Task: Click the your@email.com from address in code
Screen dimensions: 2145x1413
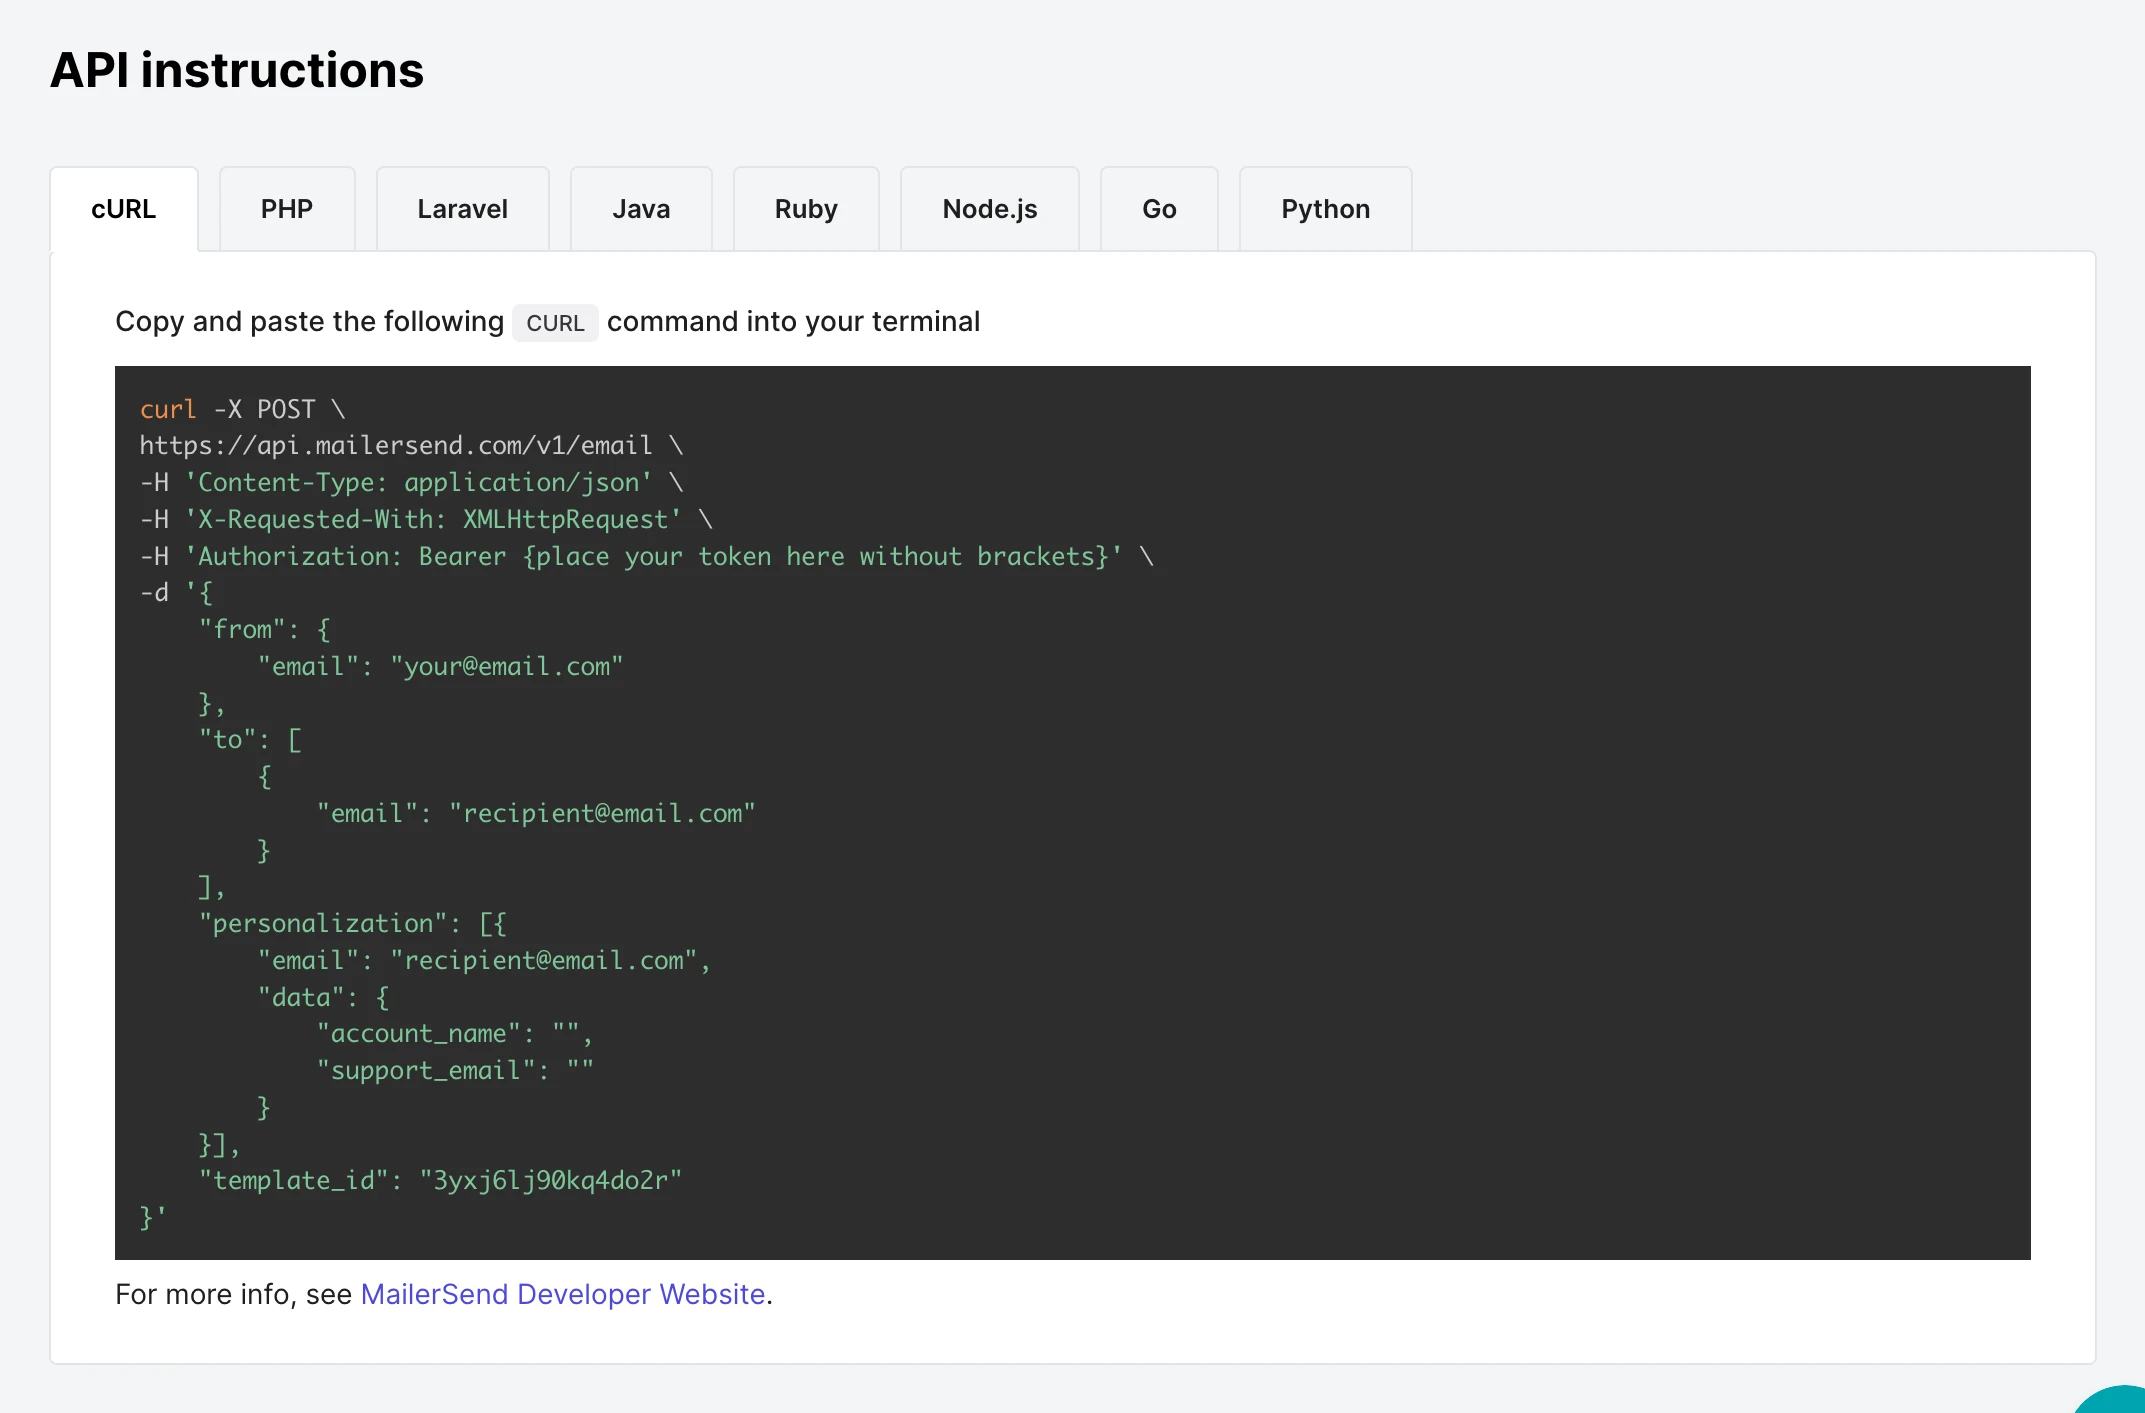Action: pyautogui.click(x=506, y=666)
